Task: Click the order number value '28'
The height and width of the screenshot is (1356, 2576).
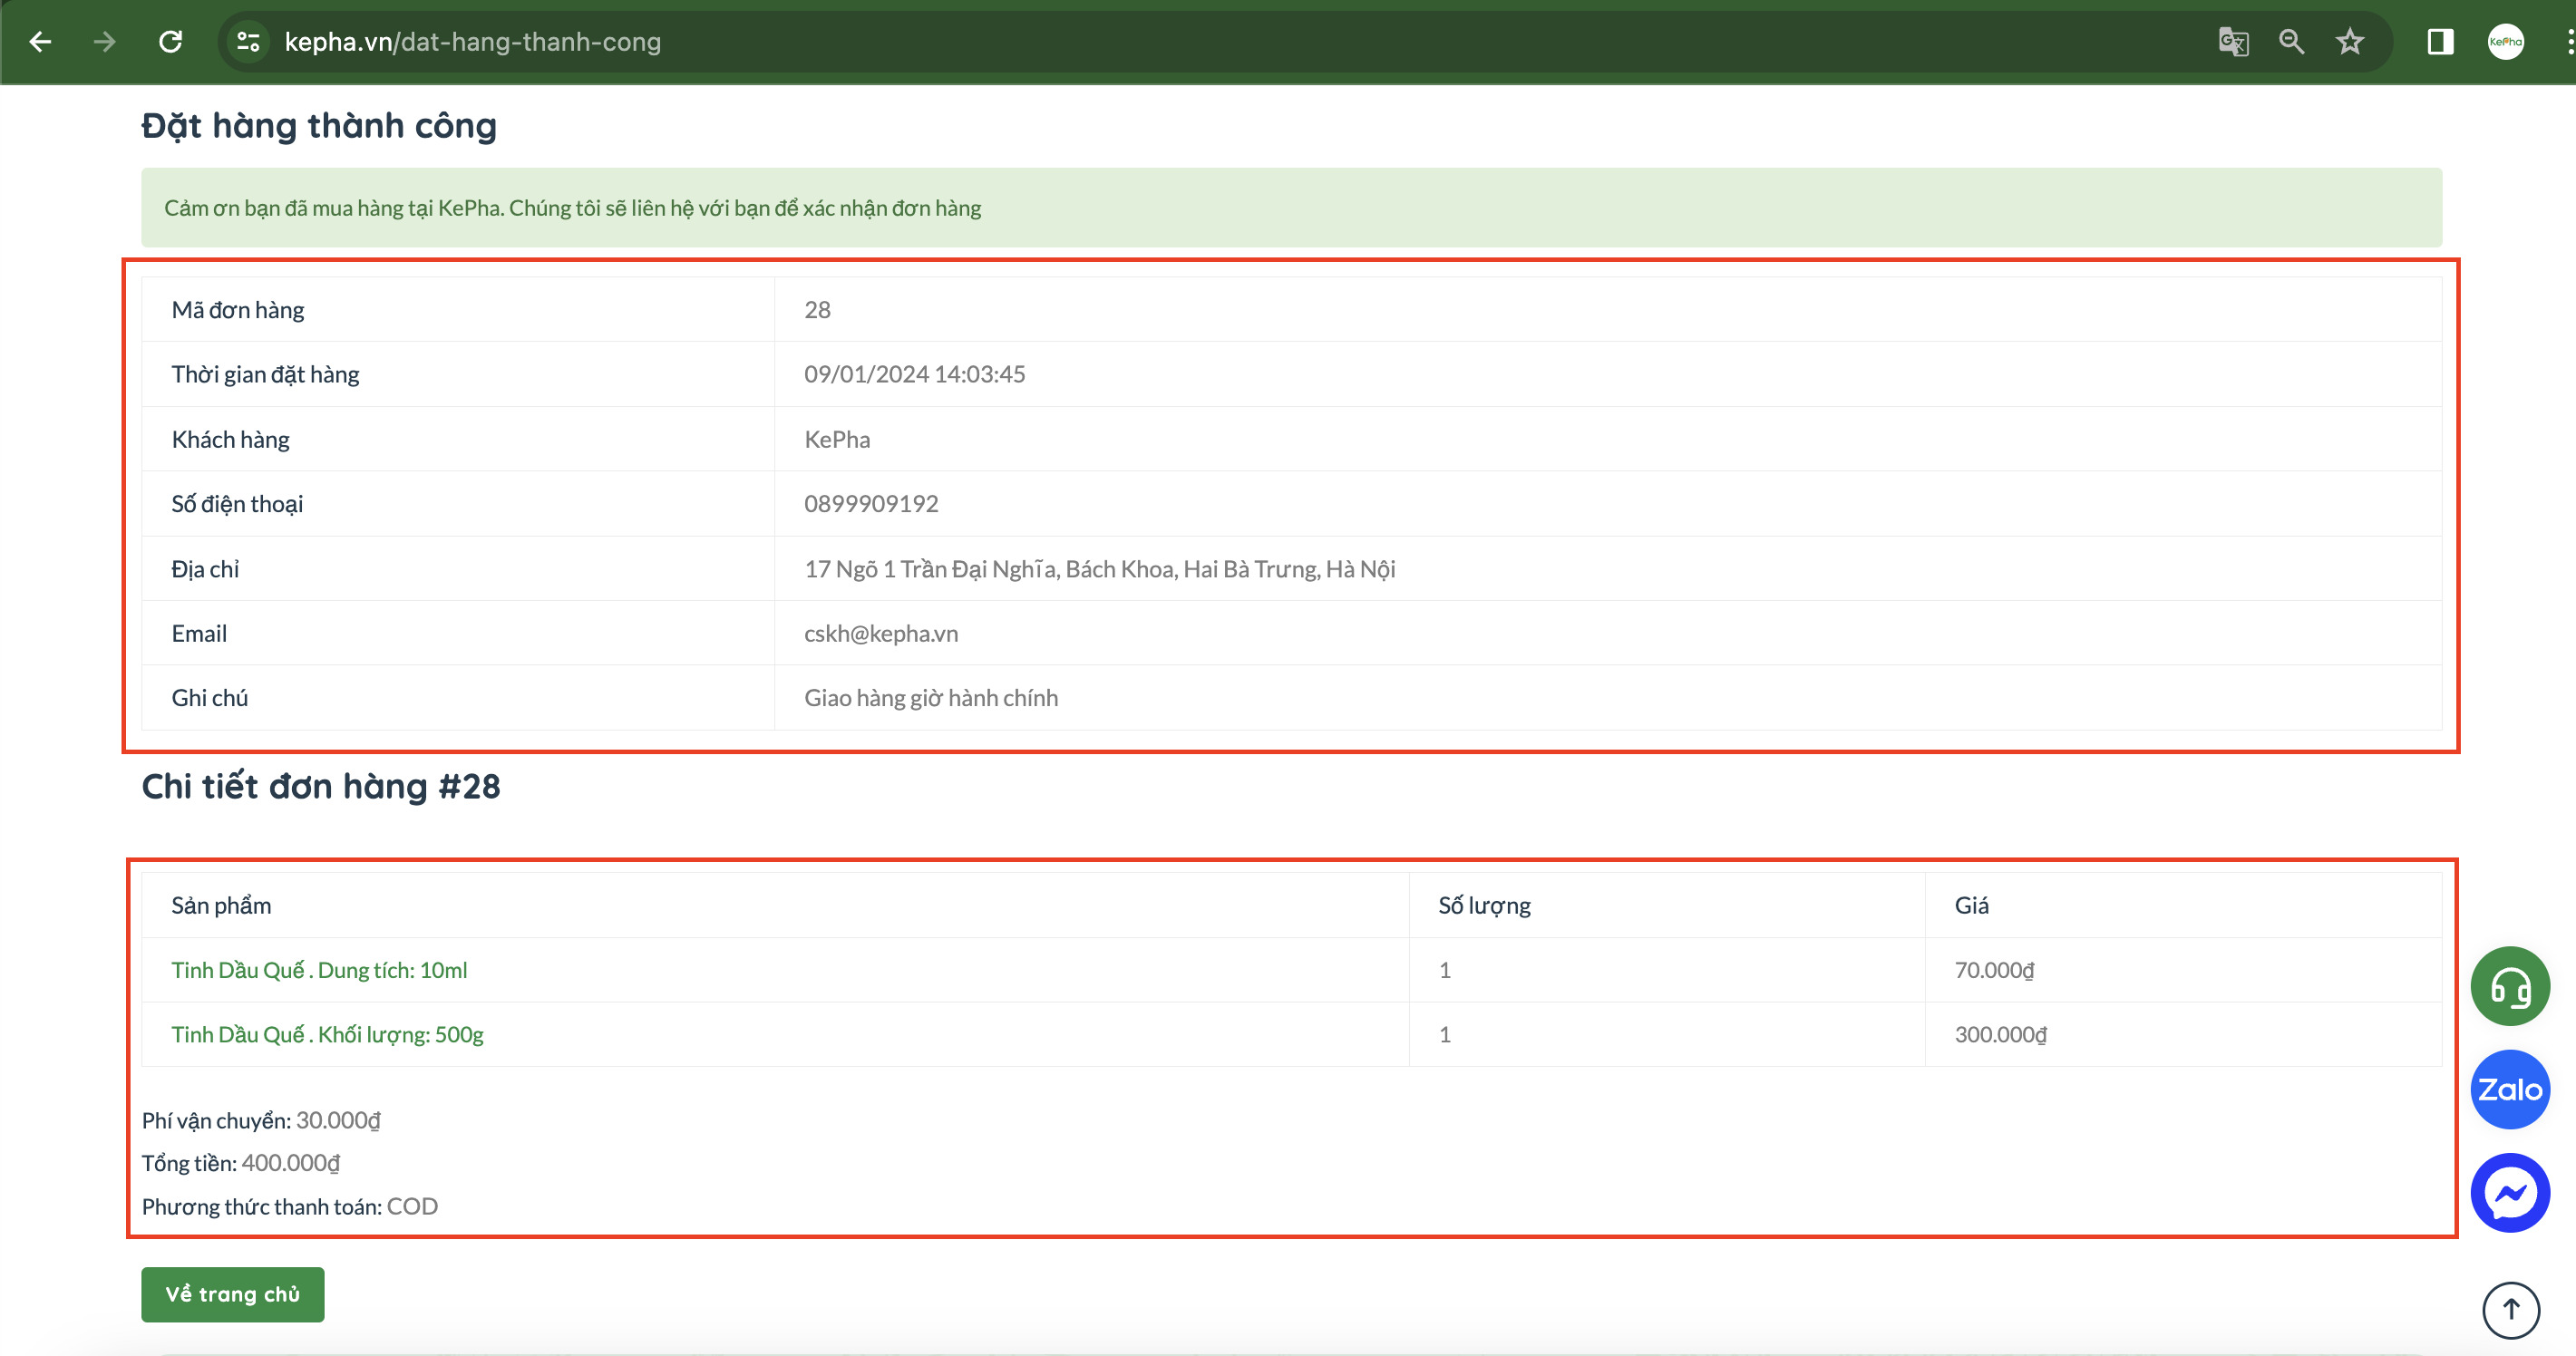Action: point(817,310)
